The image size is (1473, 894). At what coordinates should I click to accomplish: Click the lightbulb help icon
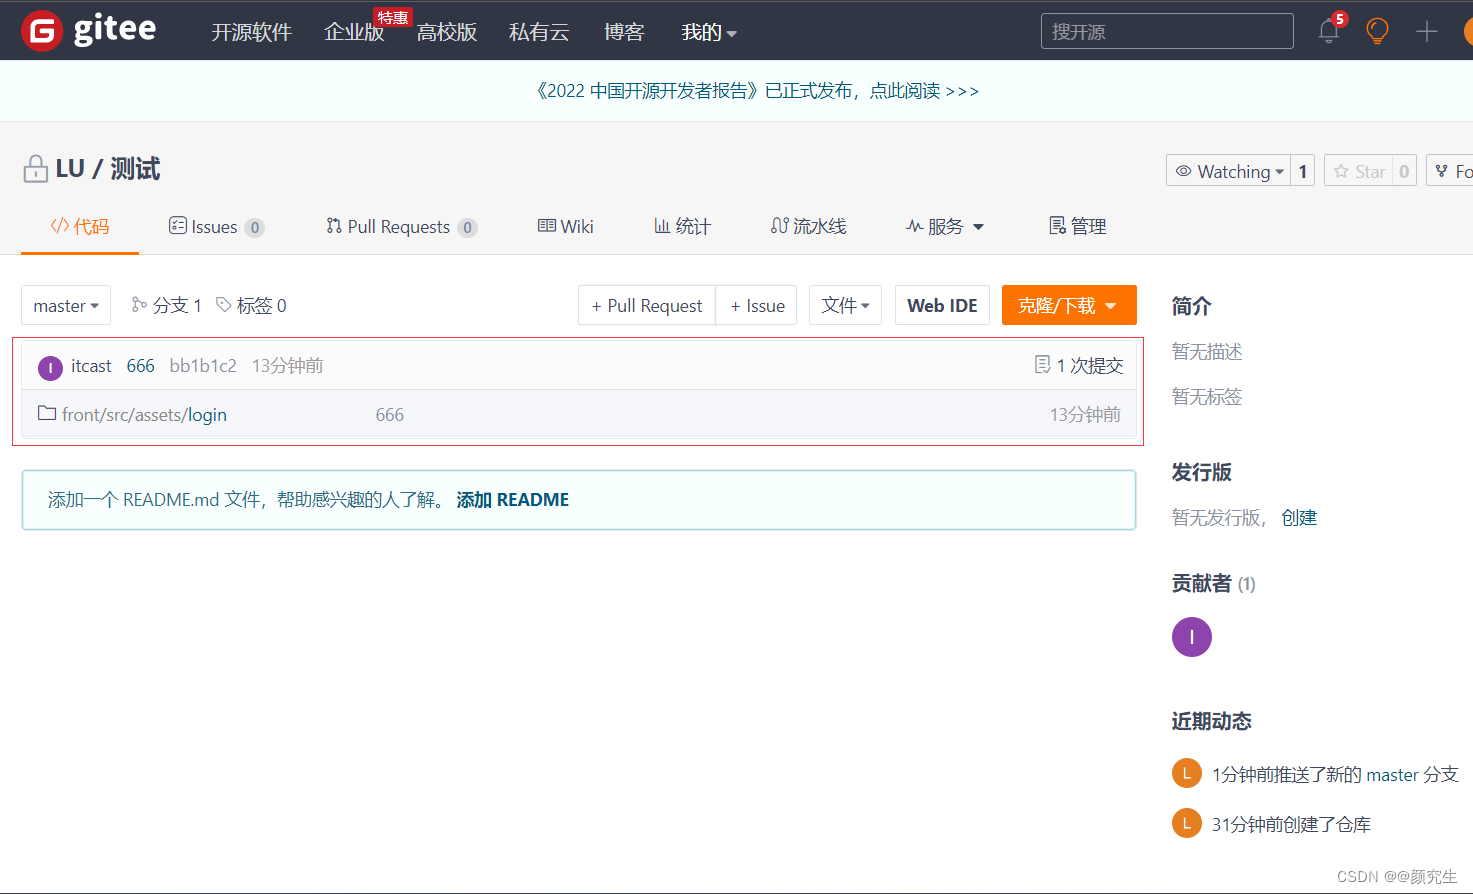[x=1377, y=31]
